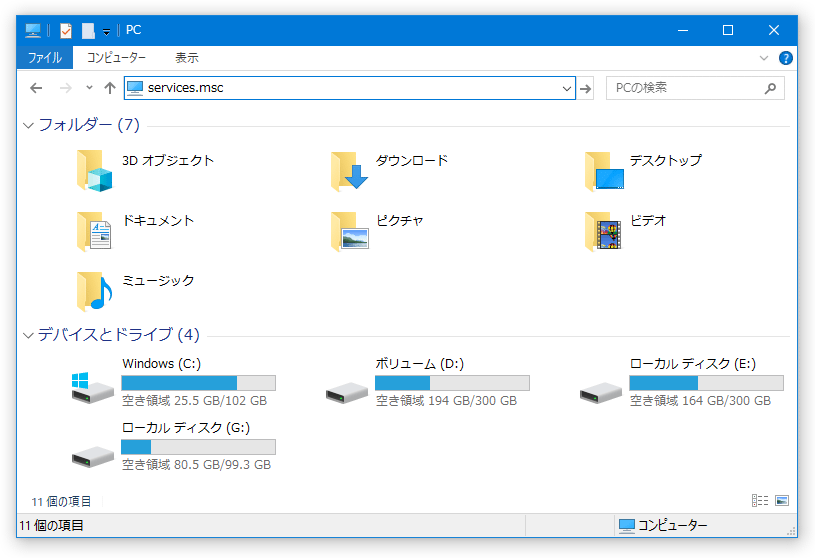This screenshot has height=558, width=815.
Task: Click the ビデオ label
Action: [x=648, y=221]
